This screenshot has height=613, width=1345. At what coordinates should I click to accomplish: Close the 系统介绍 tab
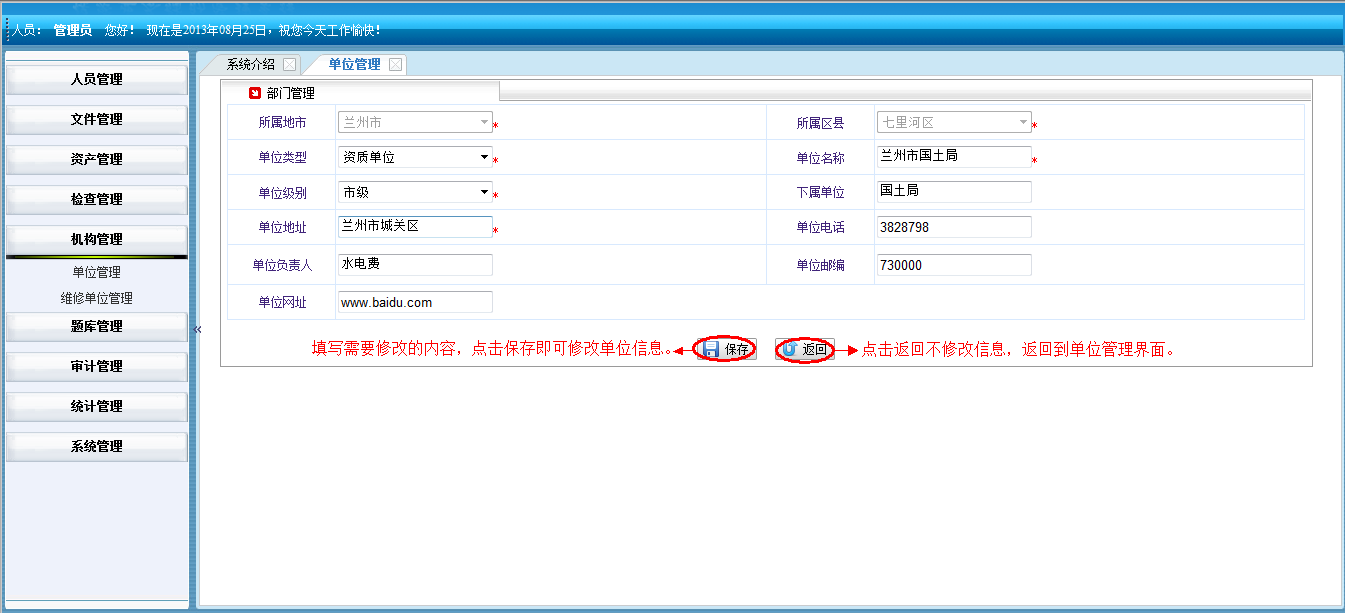(289, 65)
